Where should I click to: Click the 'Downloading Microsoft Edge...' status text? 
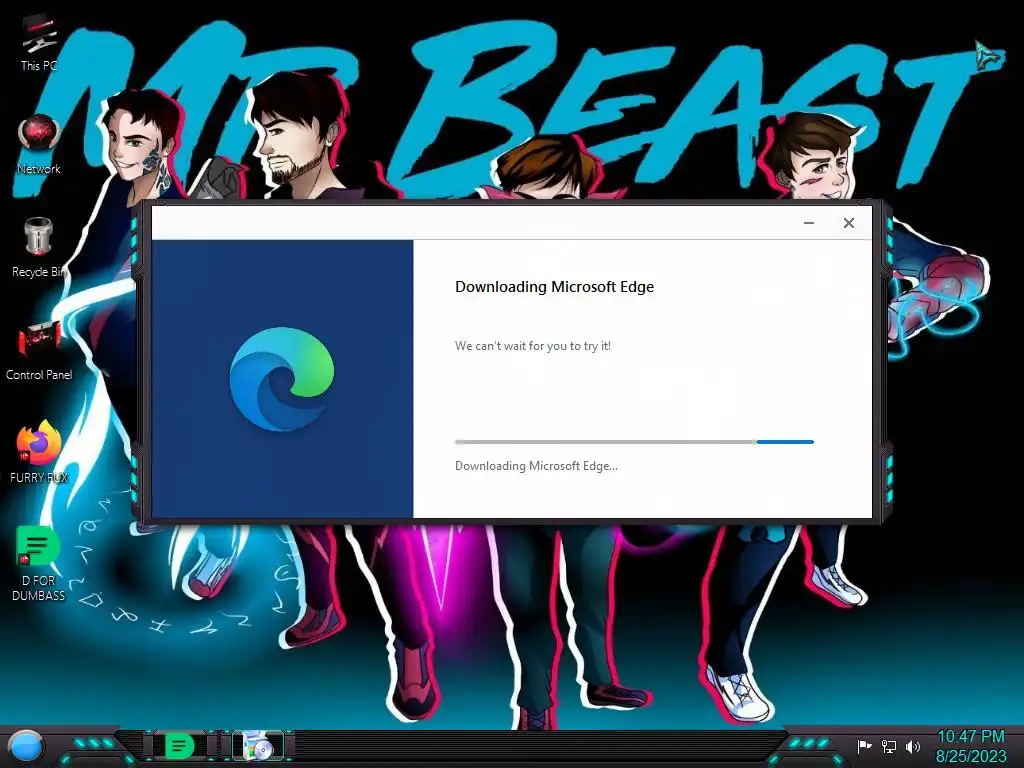(536, 466)
